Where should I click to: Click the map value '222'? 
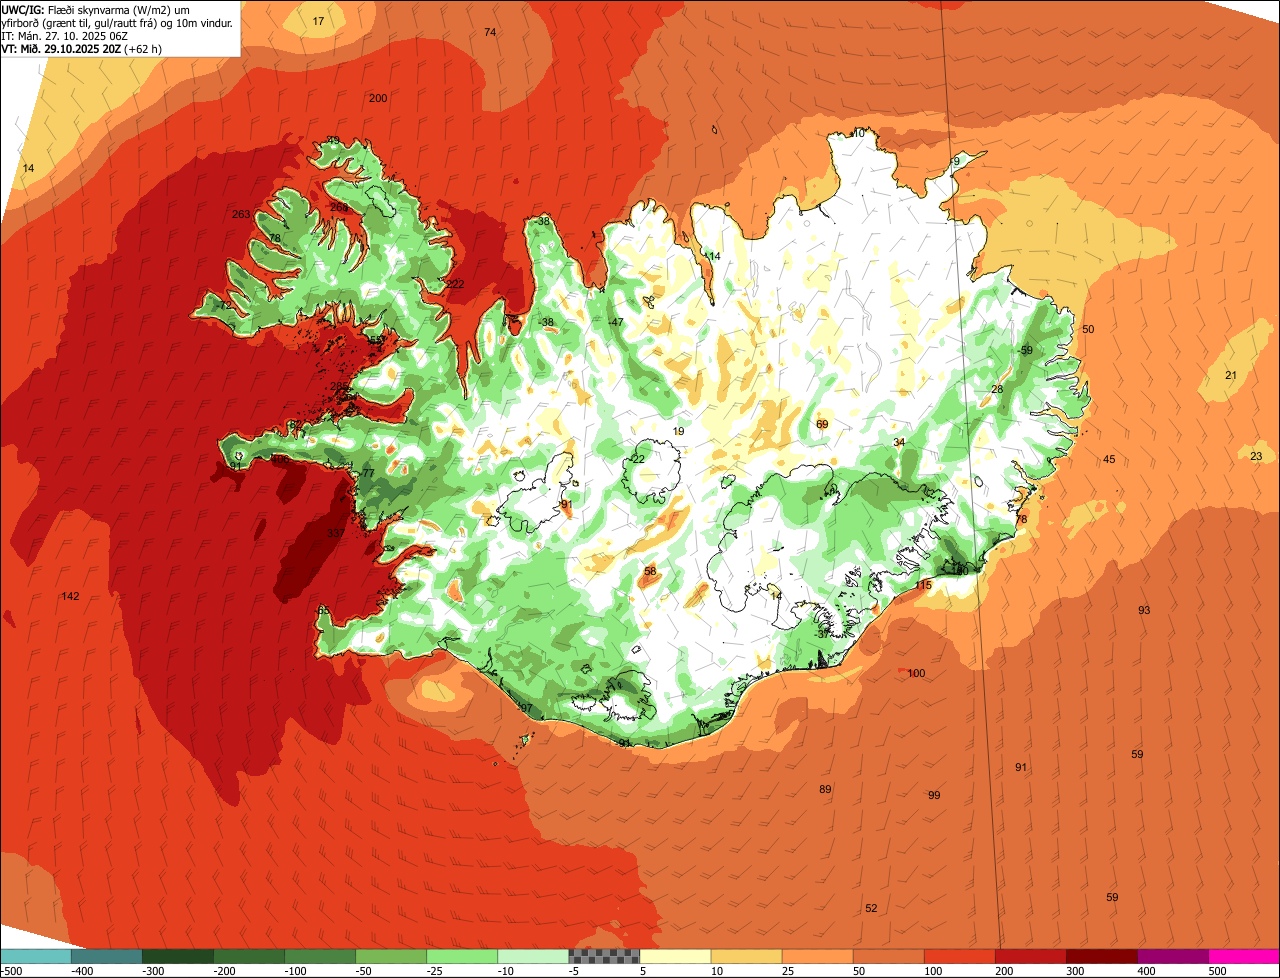point(455,284)
